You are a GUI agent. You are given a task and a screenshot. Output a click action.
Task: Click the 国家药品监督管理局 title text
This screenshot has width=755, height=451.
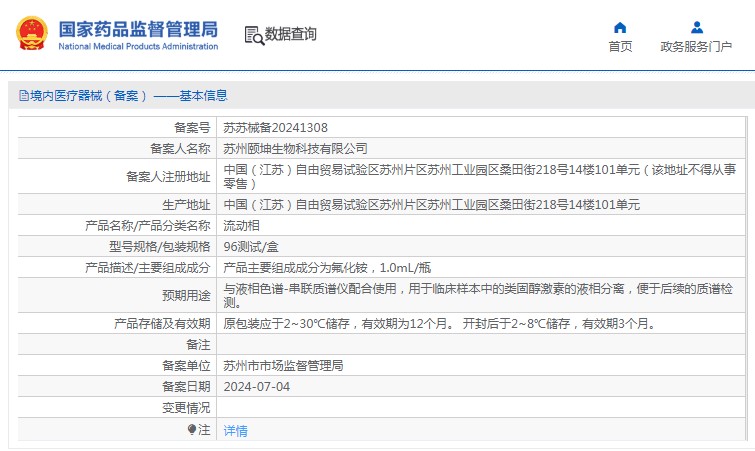[x=138, y=29]
